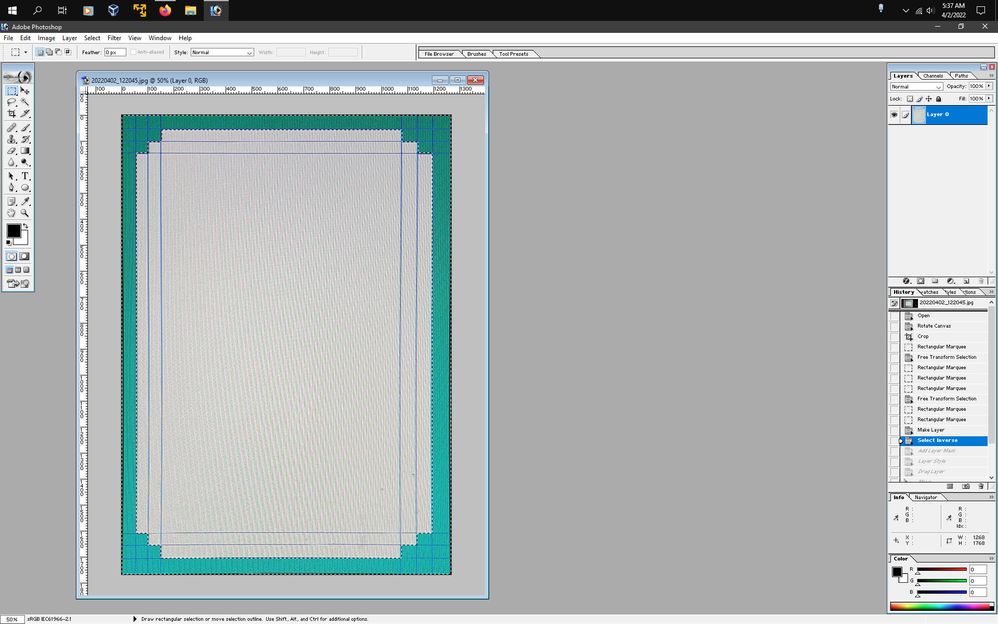998x624 pixels.
Task: Switch to the Paths tab
Action: pyautogui.click(x=961, y=76)
